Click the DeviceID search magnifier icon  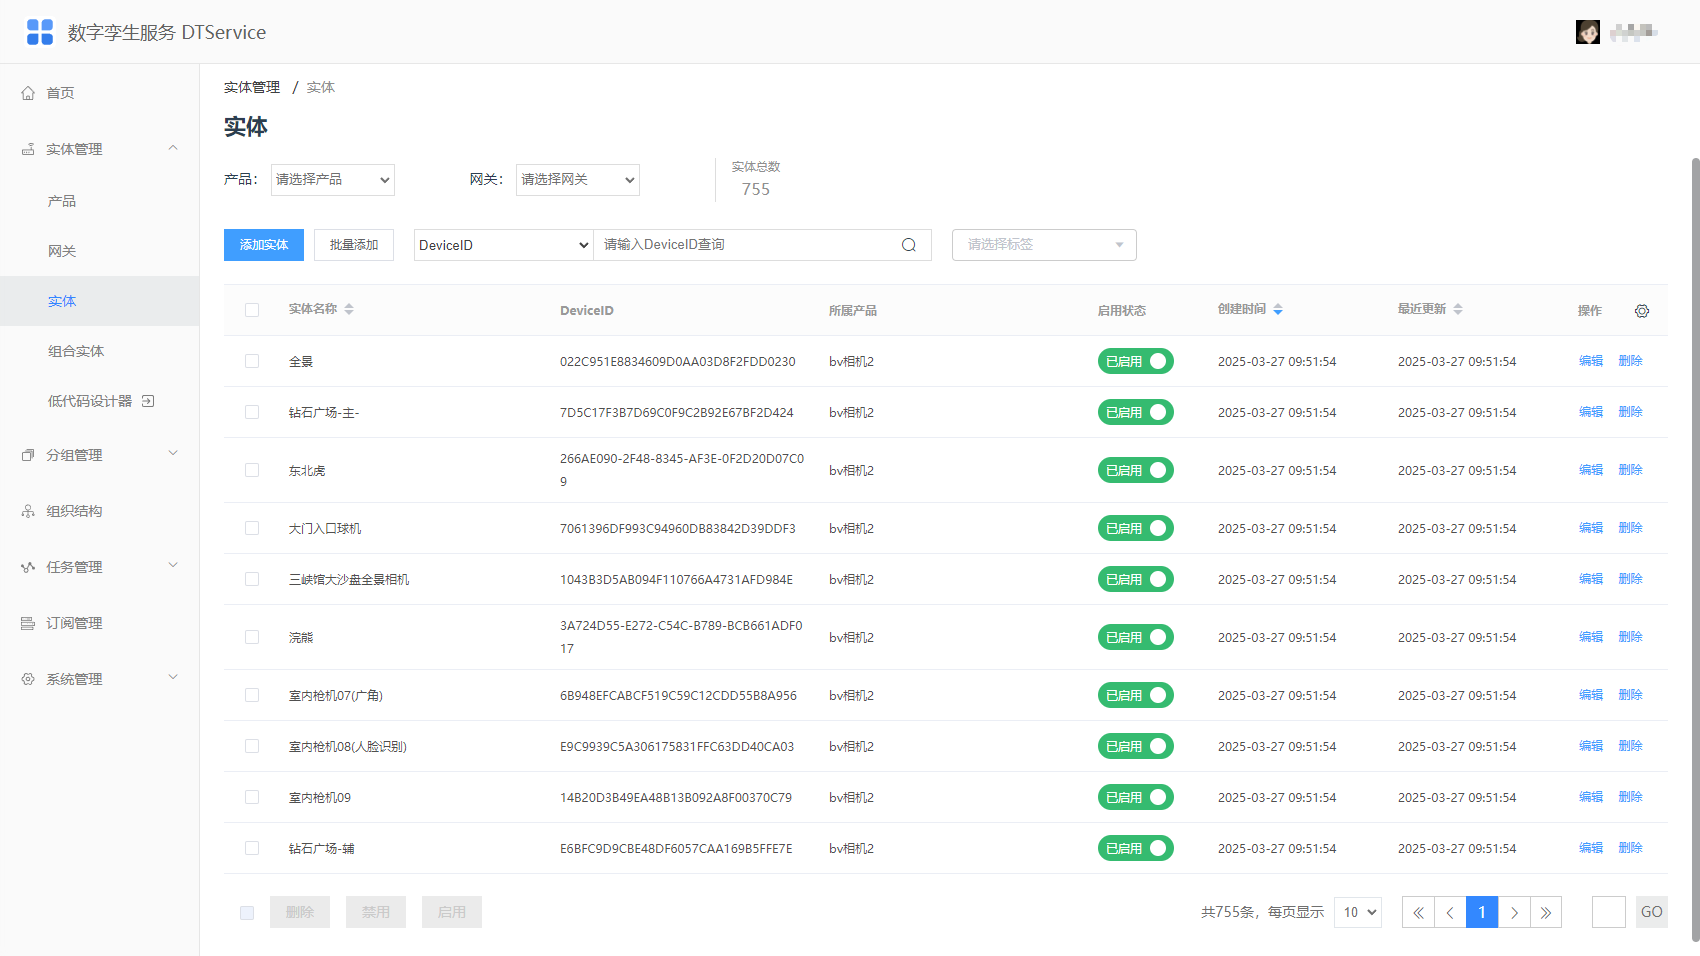909,245
